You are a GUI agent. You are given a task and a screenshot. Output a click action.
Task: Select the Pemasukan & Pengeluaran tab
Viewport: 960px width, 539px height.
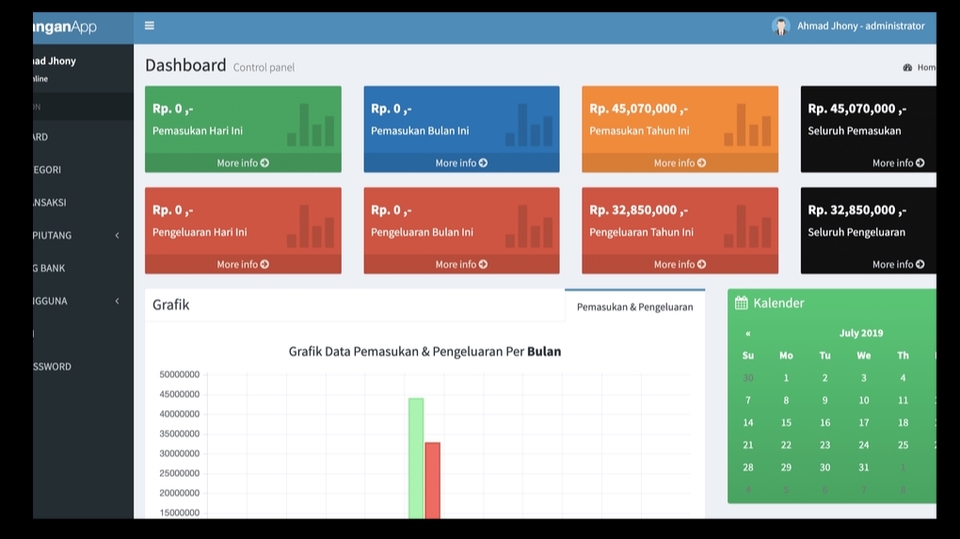pos(635,306)
